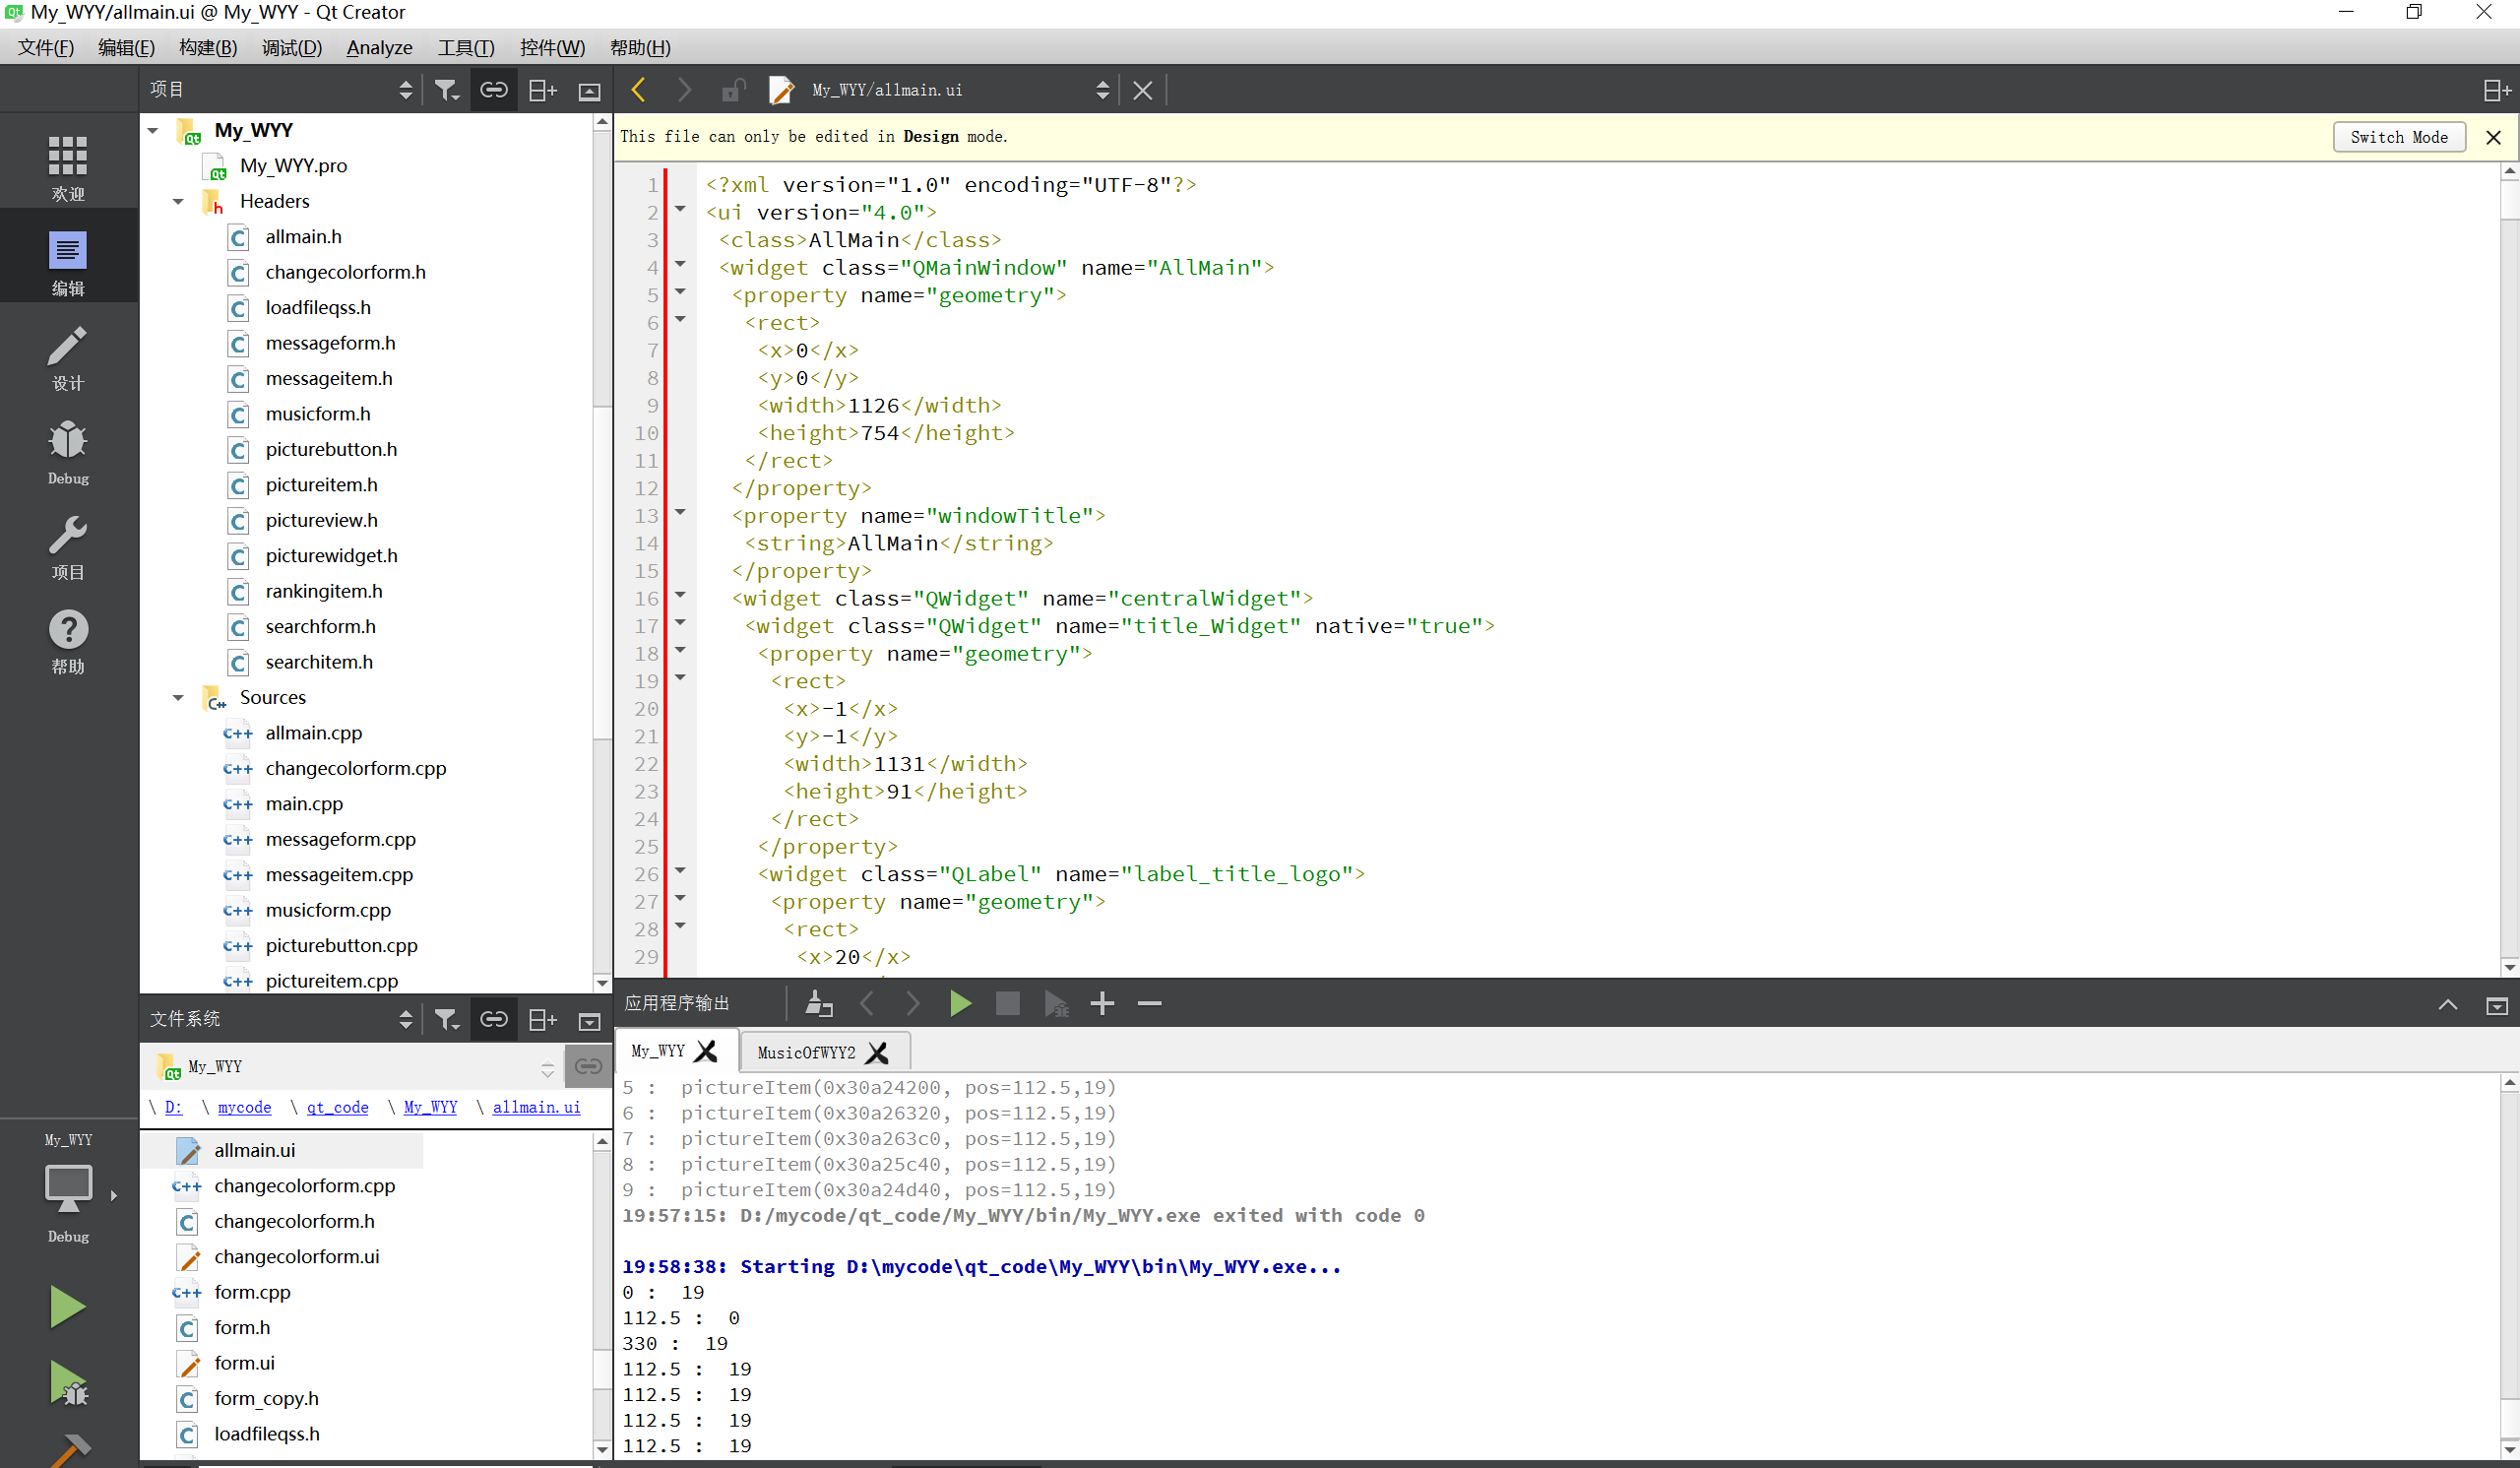This screenshot has height=1468, width=2520.
Task: Toggle file write-lock icon
Action: (732, 90)
